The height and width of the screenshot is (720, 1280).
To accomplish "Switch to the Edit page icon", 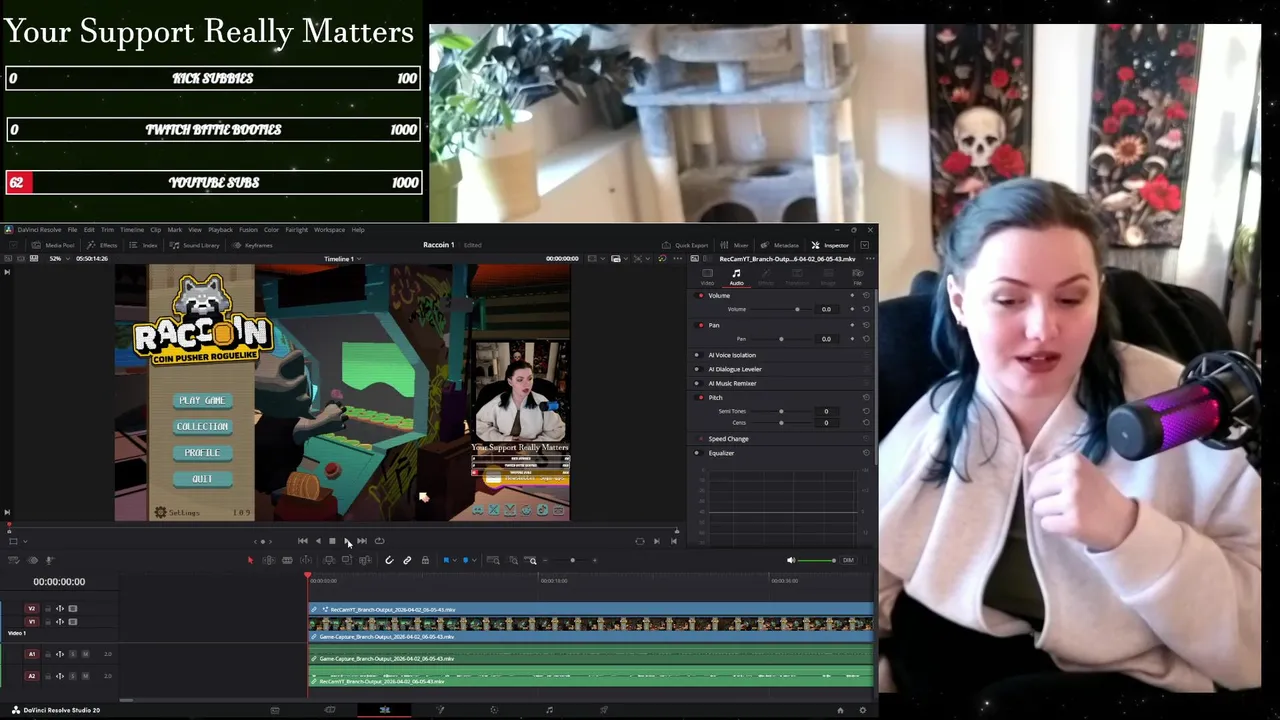I will click(385, 710).
